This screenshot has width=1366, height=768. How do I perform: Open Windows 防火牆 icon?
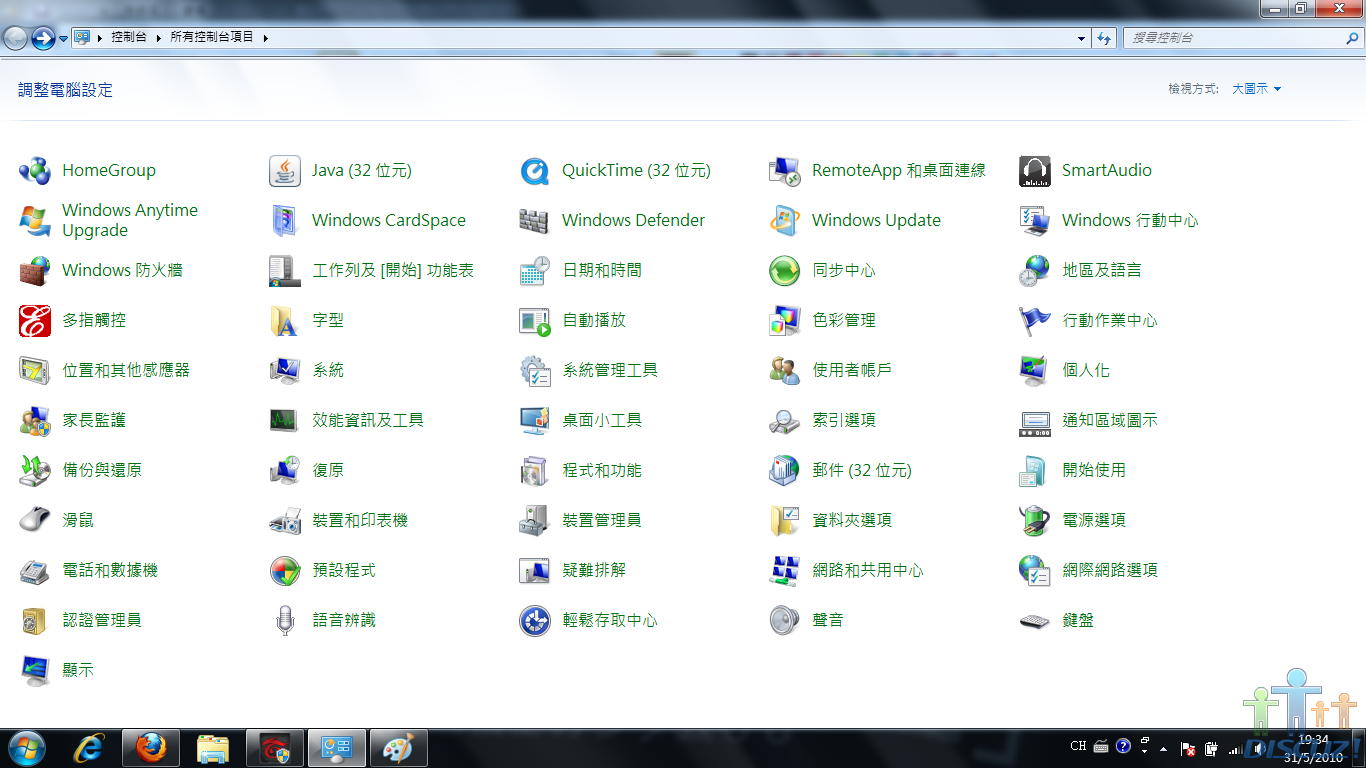[x=35, y=271]
